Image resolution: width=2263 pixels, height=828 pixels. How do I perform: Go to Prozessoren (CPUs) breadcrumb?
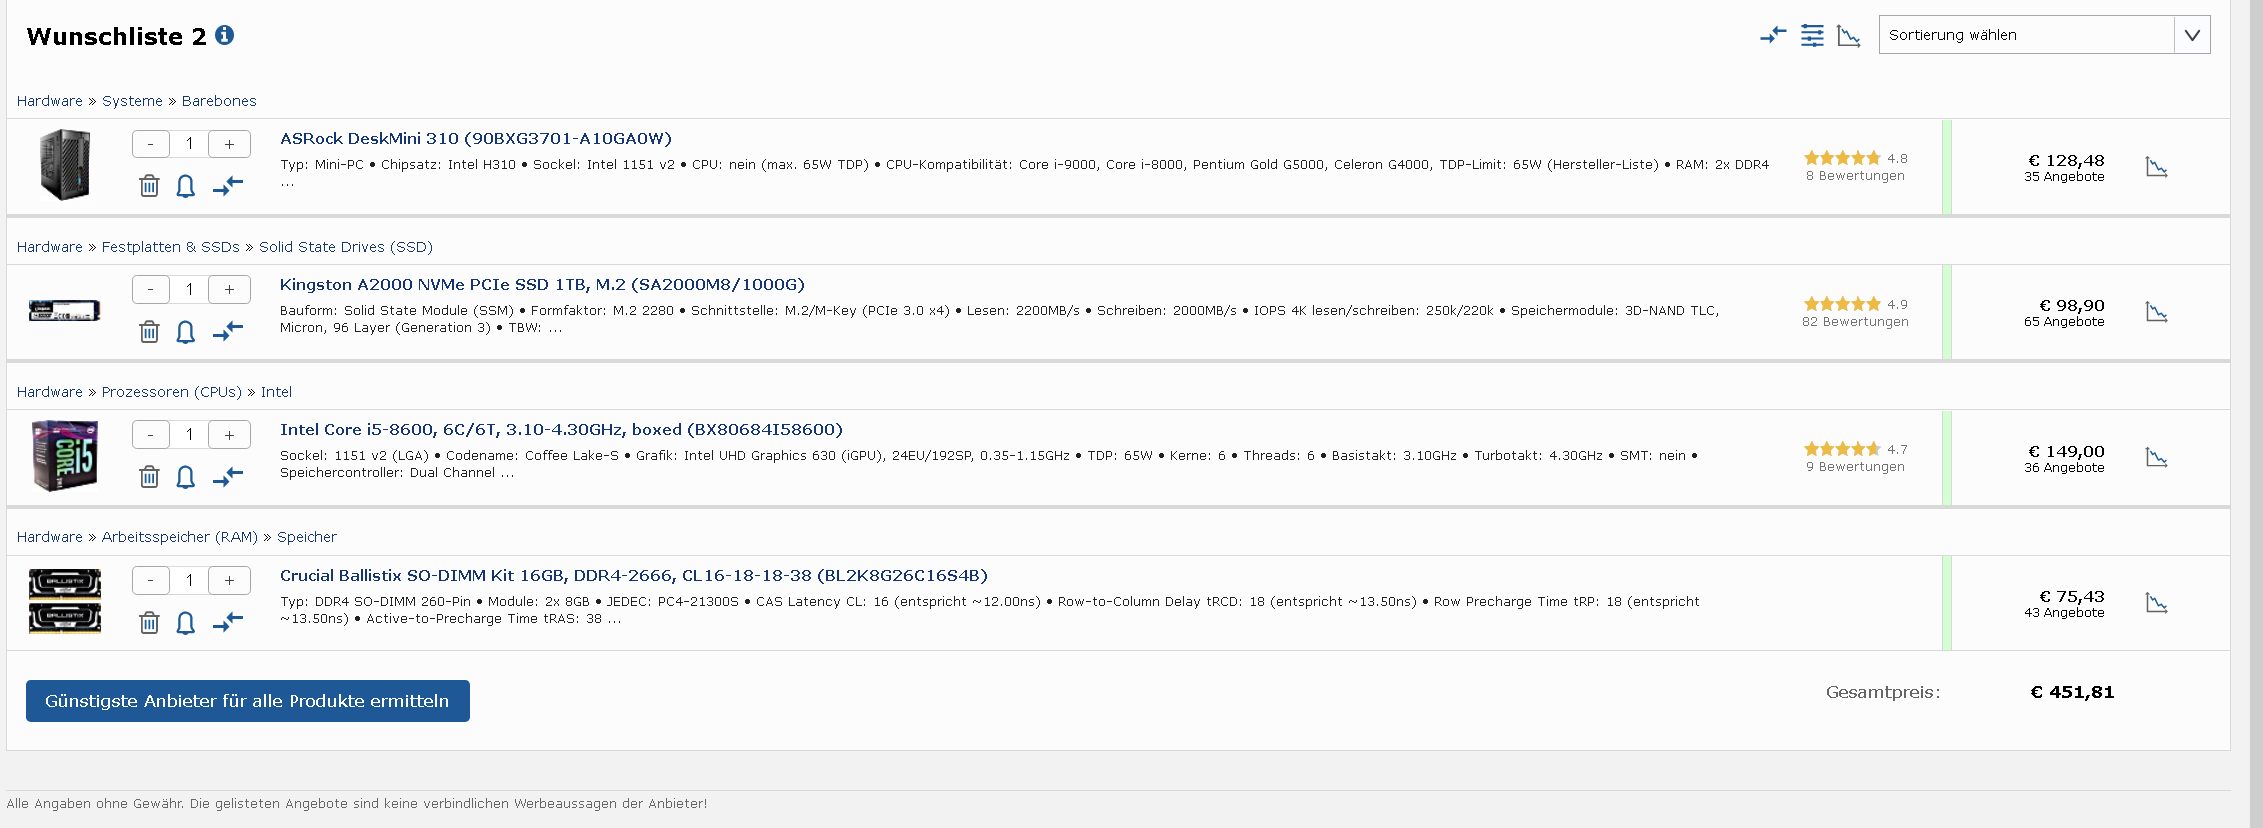172,392
